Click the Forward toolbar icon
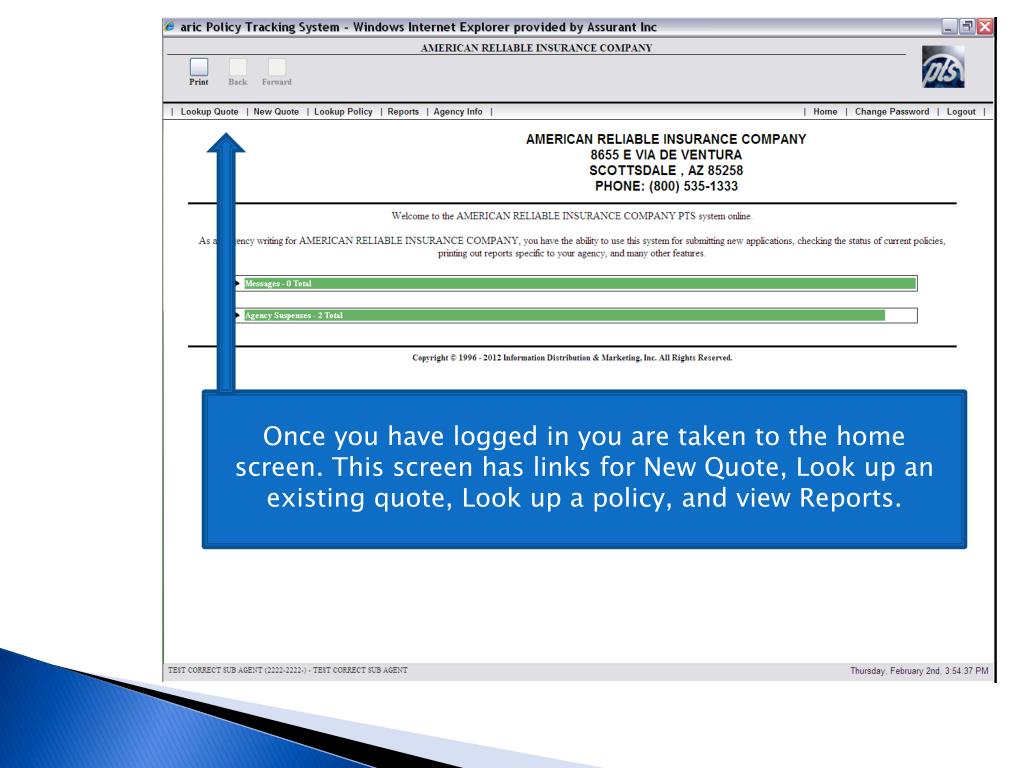Screen dimensions: 1024x768 [x=276, y=72]
